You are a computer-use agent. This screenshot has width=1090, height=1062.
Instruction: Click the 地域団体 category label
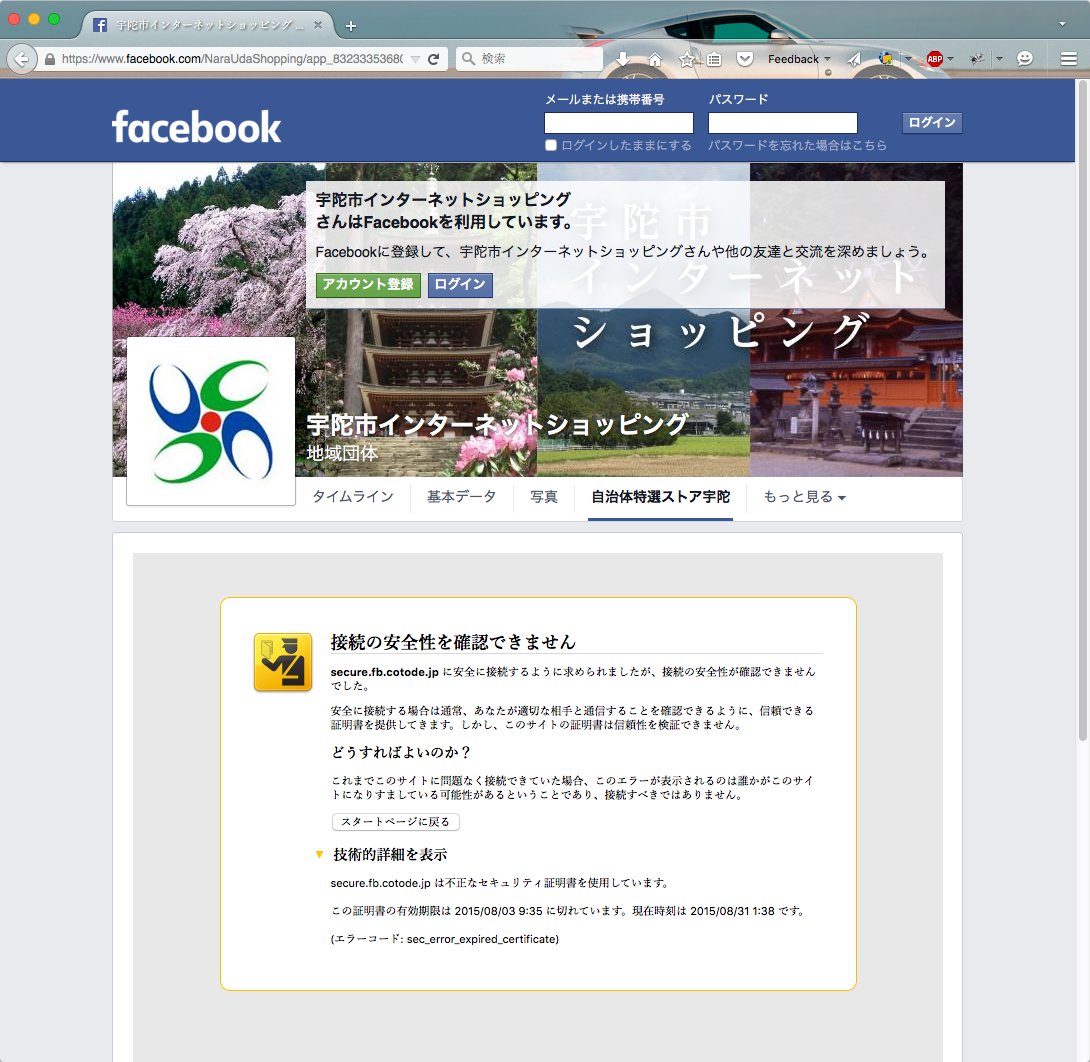[342, 453]
